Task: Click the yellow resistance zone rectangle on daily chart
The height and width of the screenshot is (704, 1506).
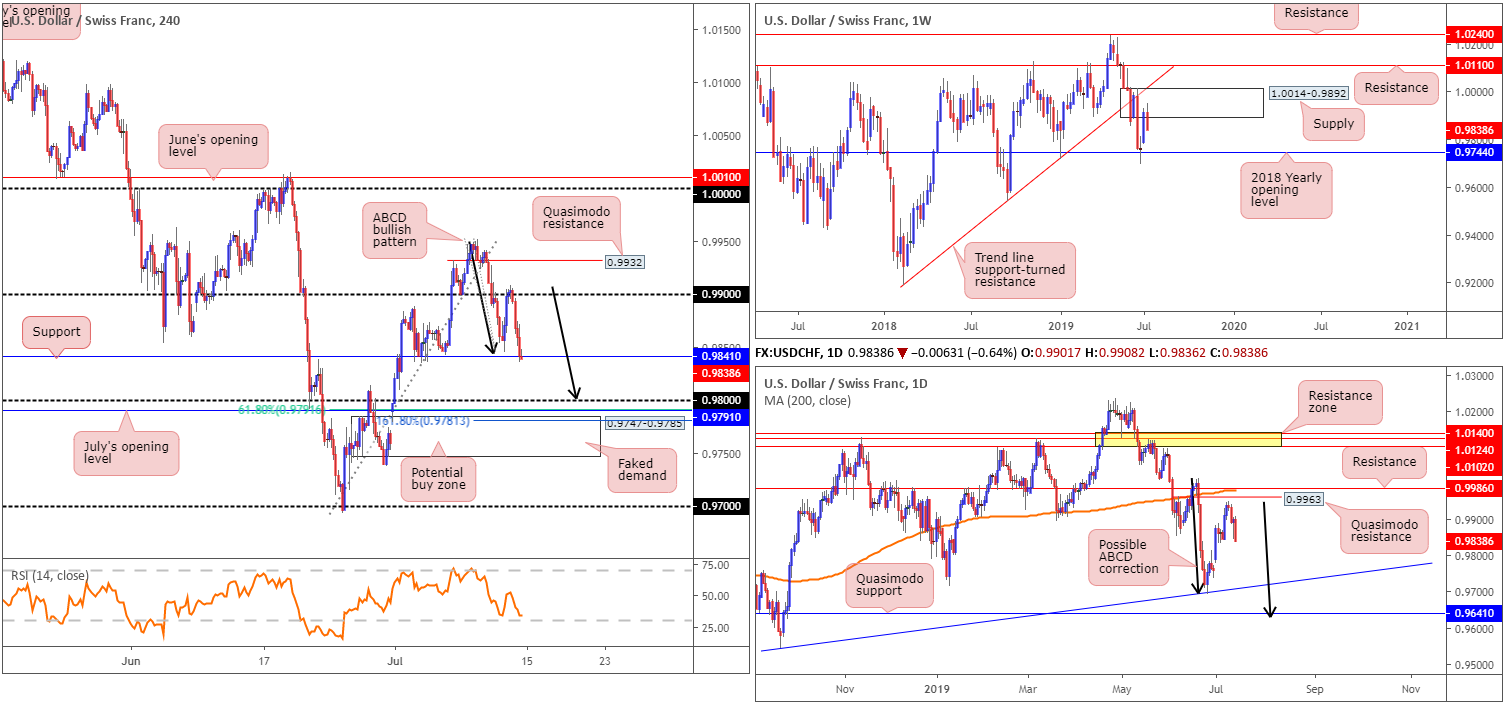Action: click(1188, 439)
